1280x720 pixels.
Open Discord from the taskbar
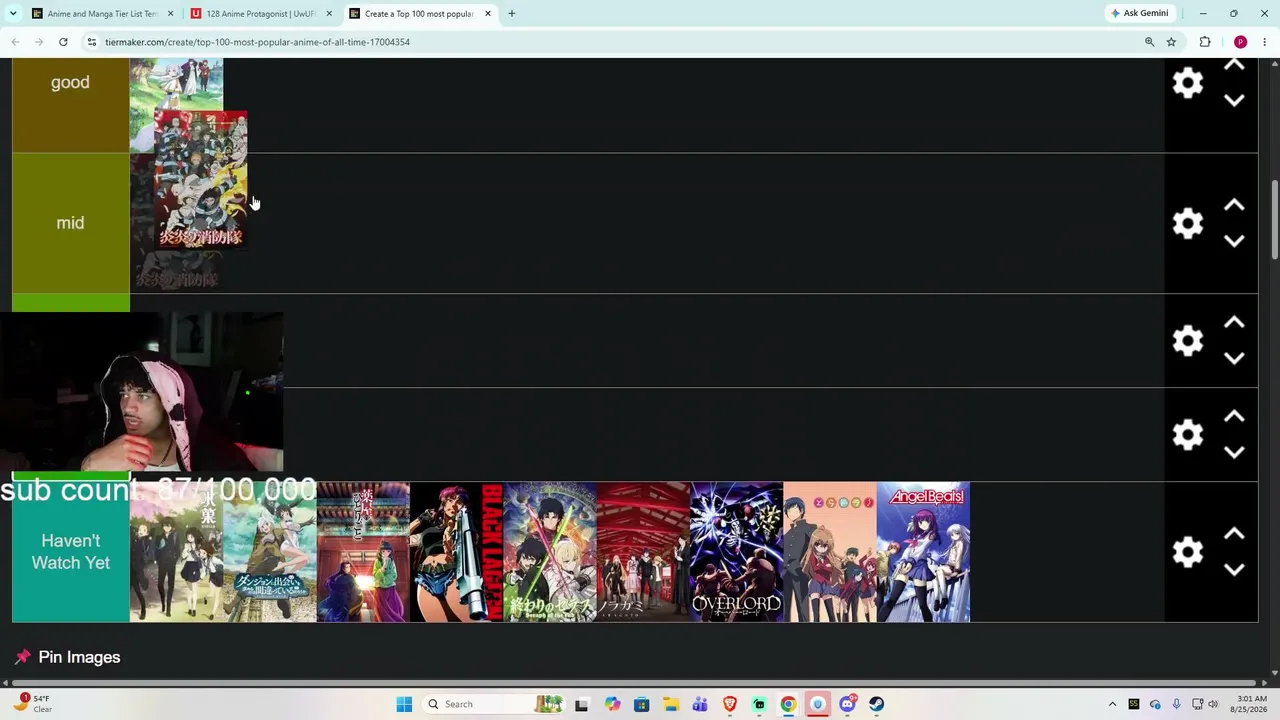coord(847,704)
